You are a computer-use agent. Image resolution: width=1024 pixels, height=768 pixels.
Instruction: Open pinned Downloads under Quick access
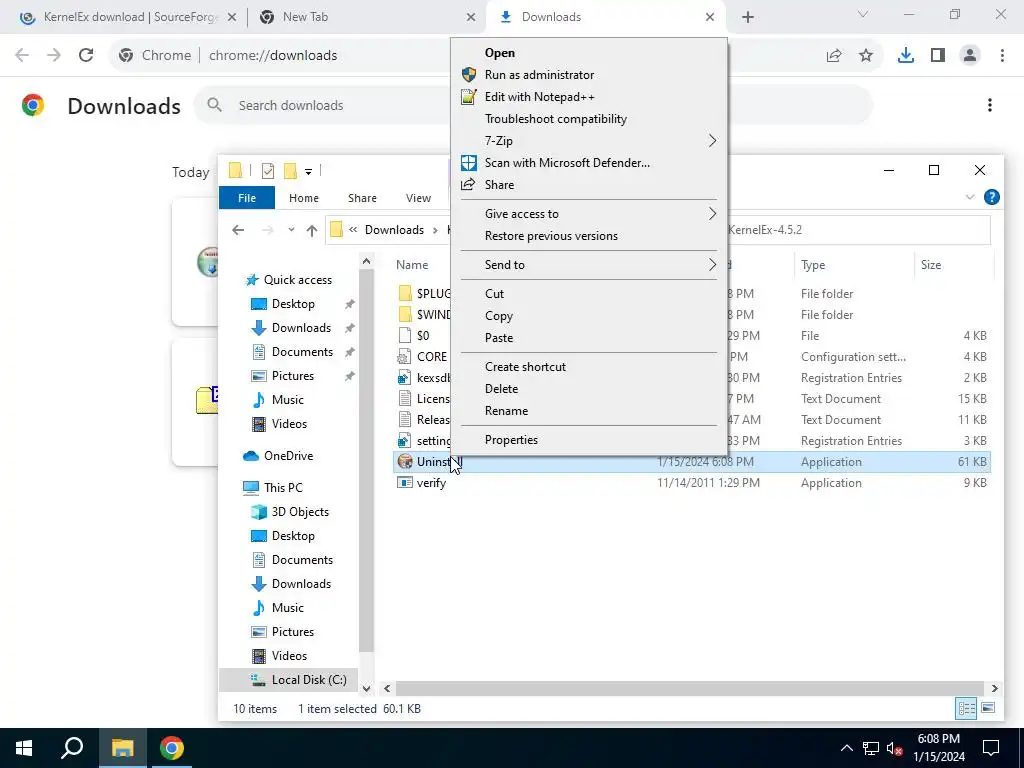(x=301, y=328)
